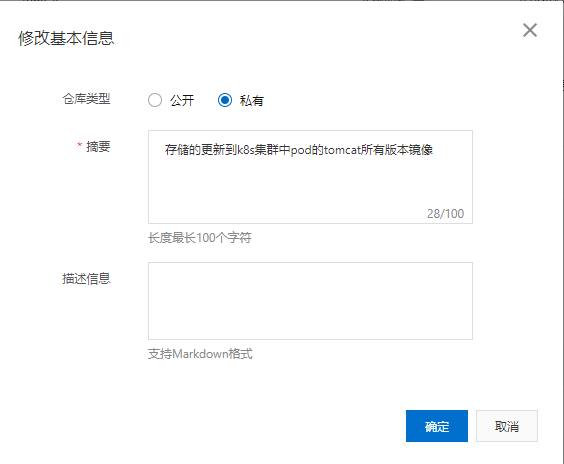Confirm changes with the 确定 button

click(437, 426)
